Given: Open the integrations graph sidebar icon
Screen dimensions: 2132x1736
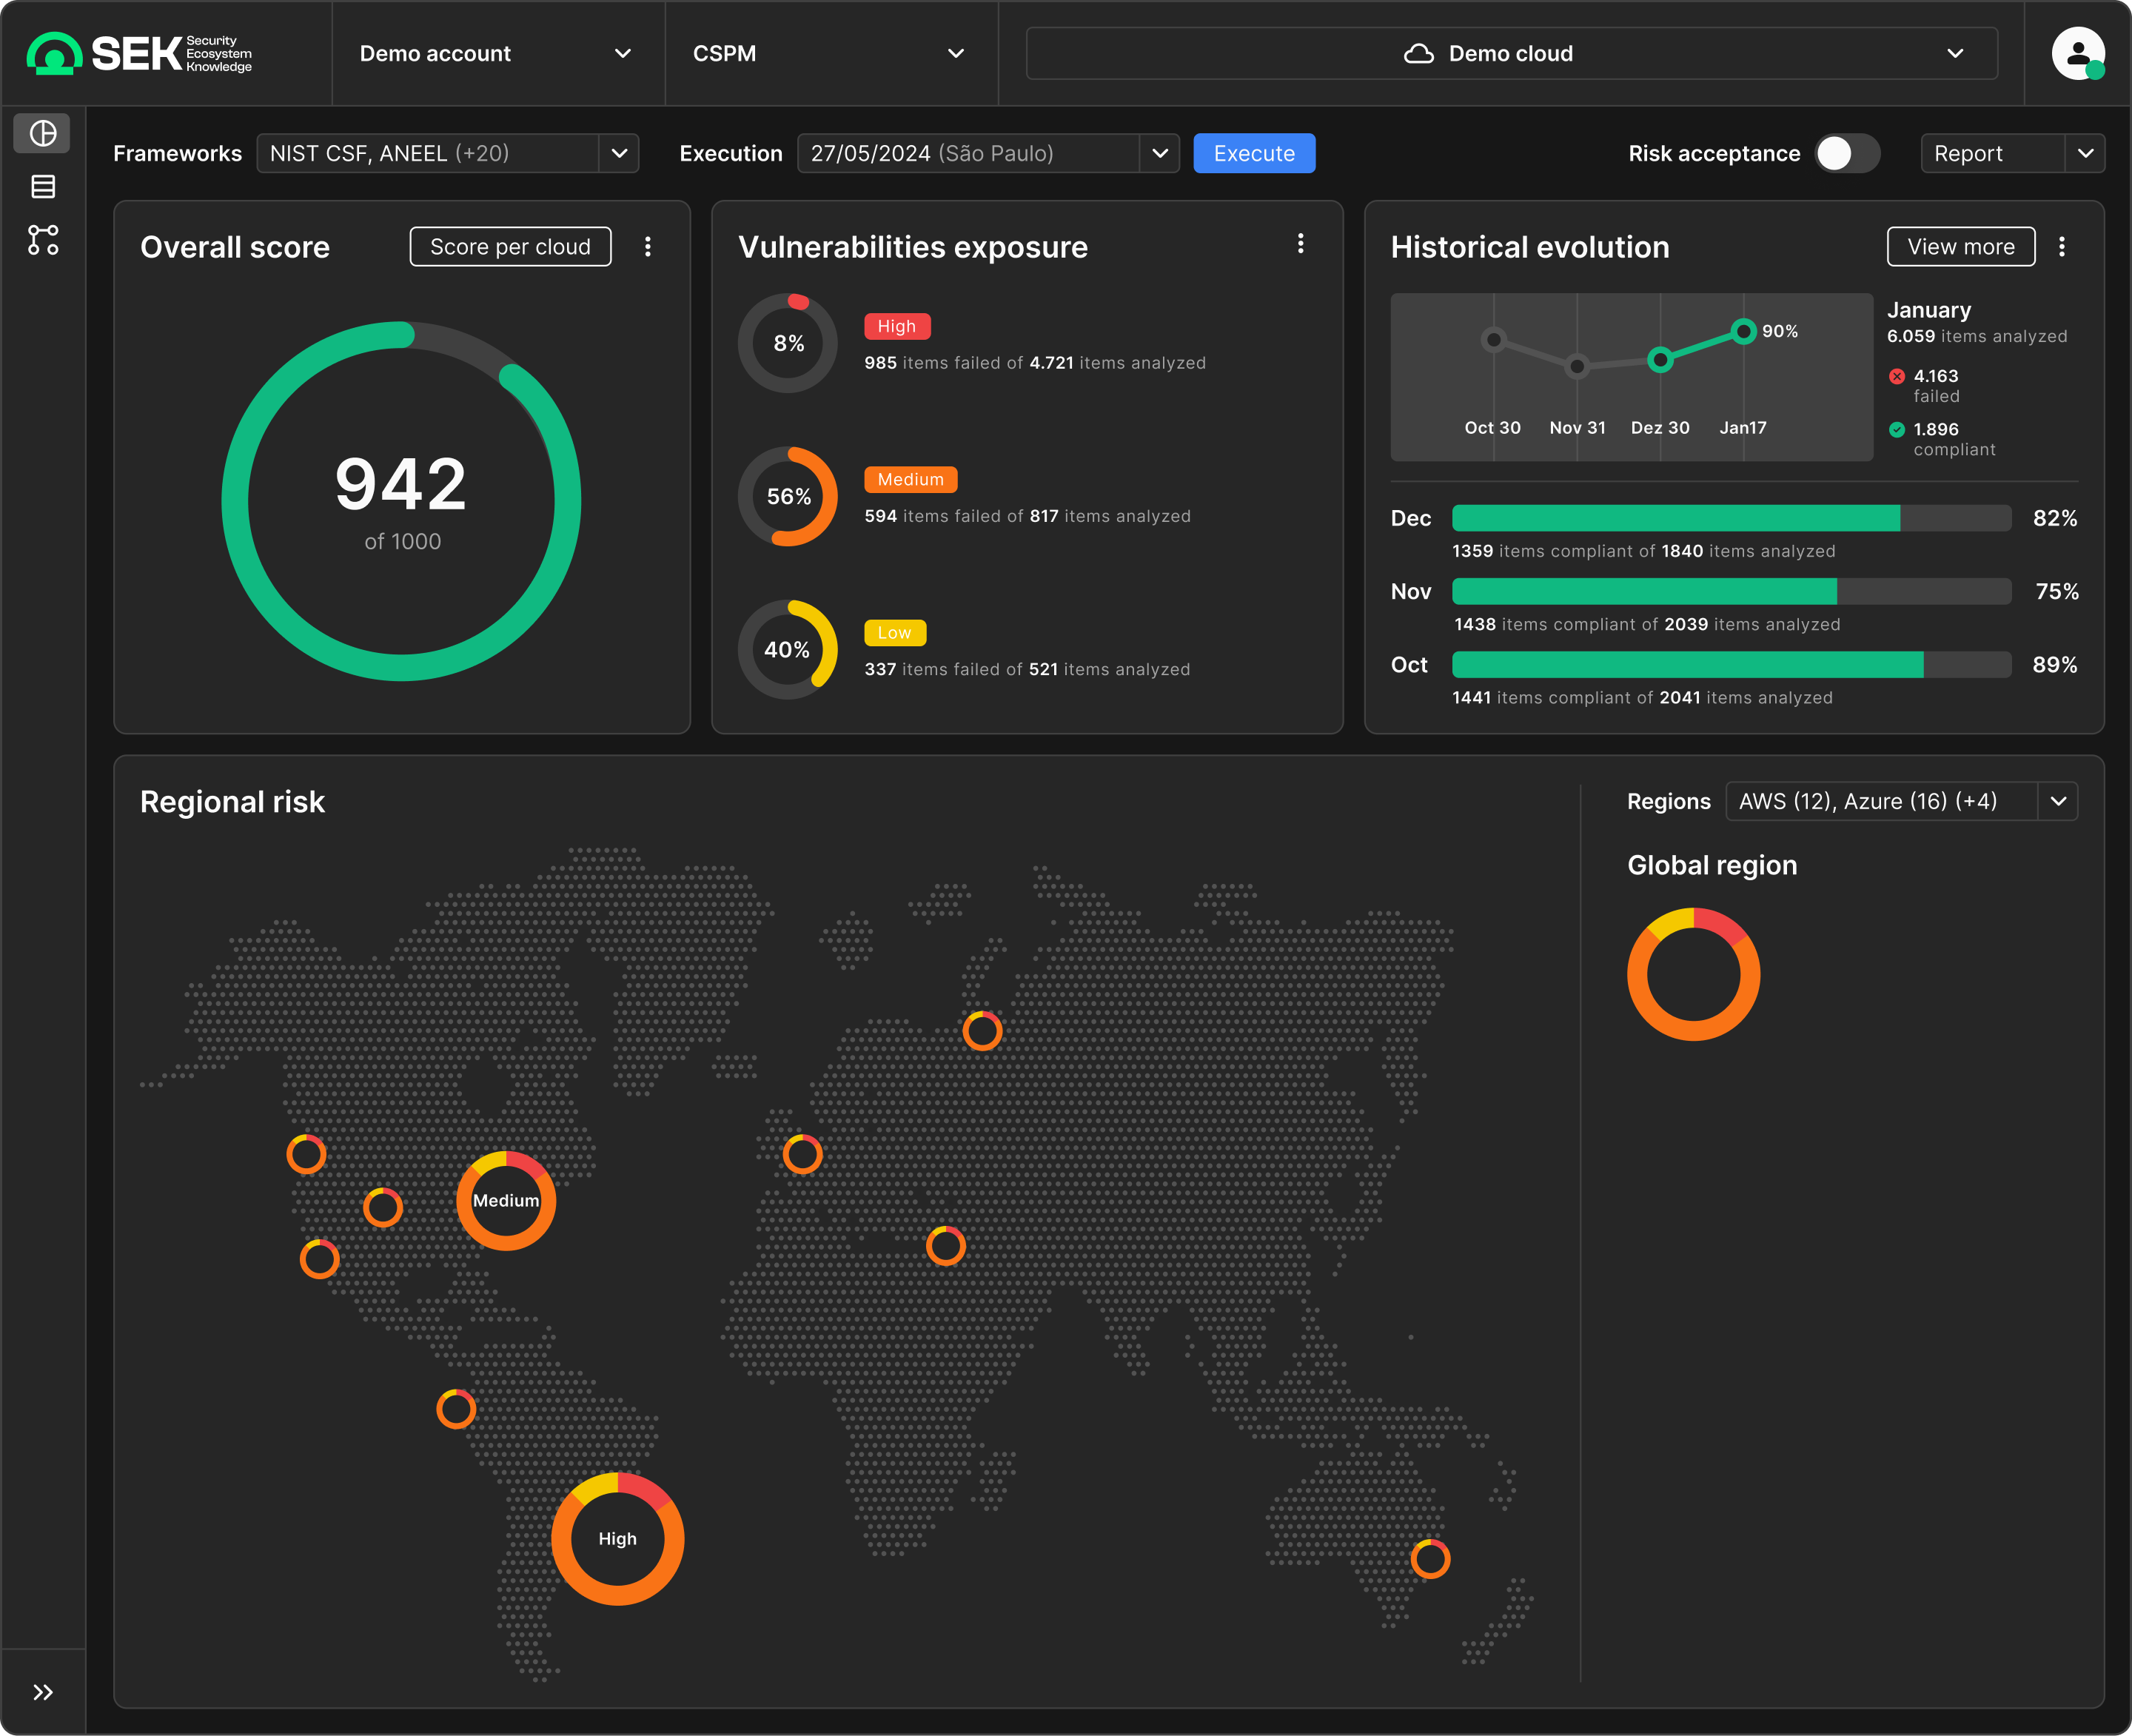Looking at the screenshot, I should click(x=43, y=240).
